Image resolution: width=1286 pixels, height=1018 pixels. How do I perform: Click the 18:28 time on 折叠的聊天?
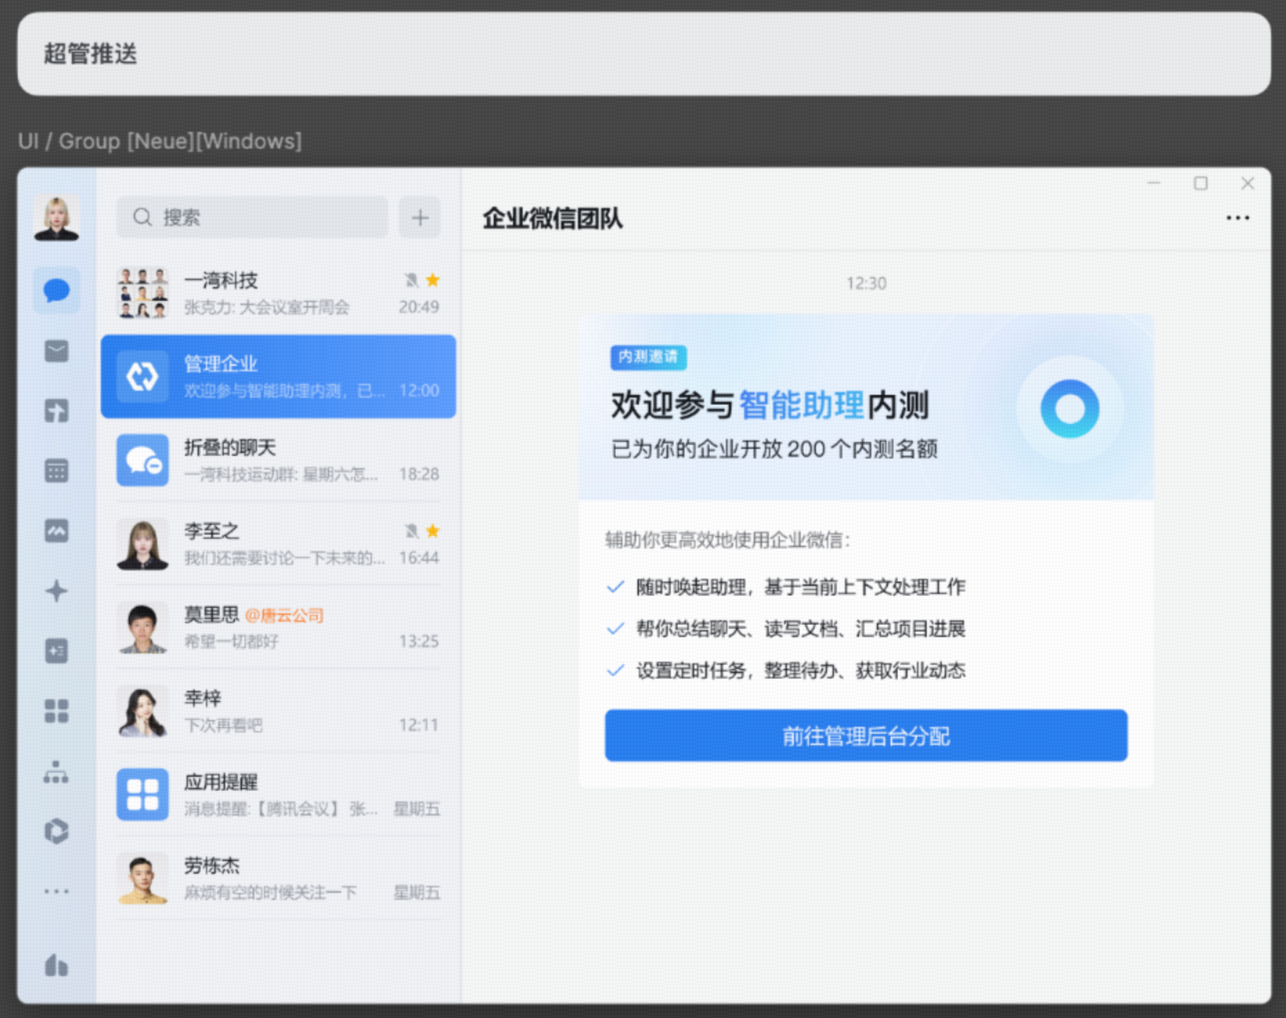pos(419,474)
